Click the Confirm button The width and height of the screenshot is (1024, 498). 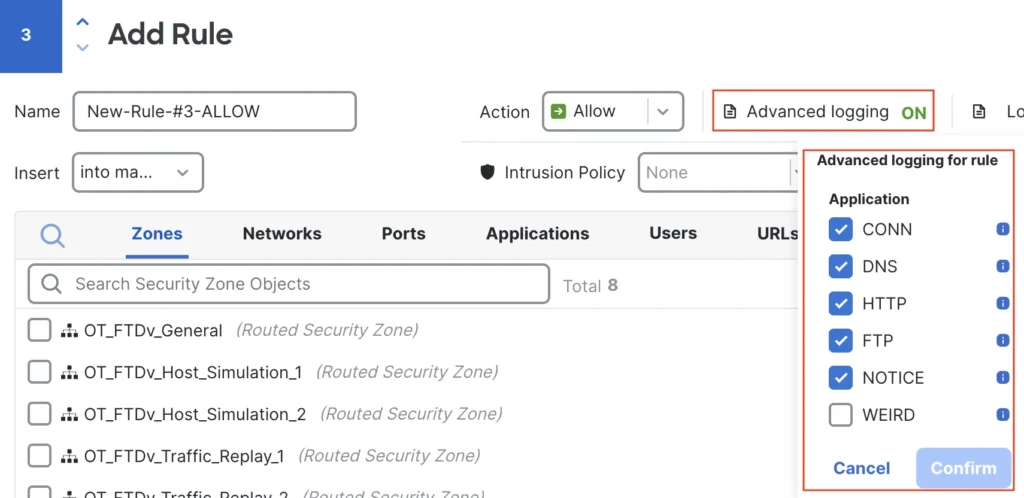(963, 468)
